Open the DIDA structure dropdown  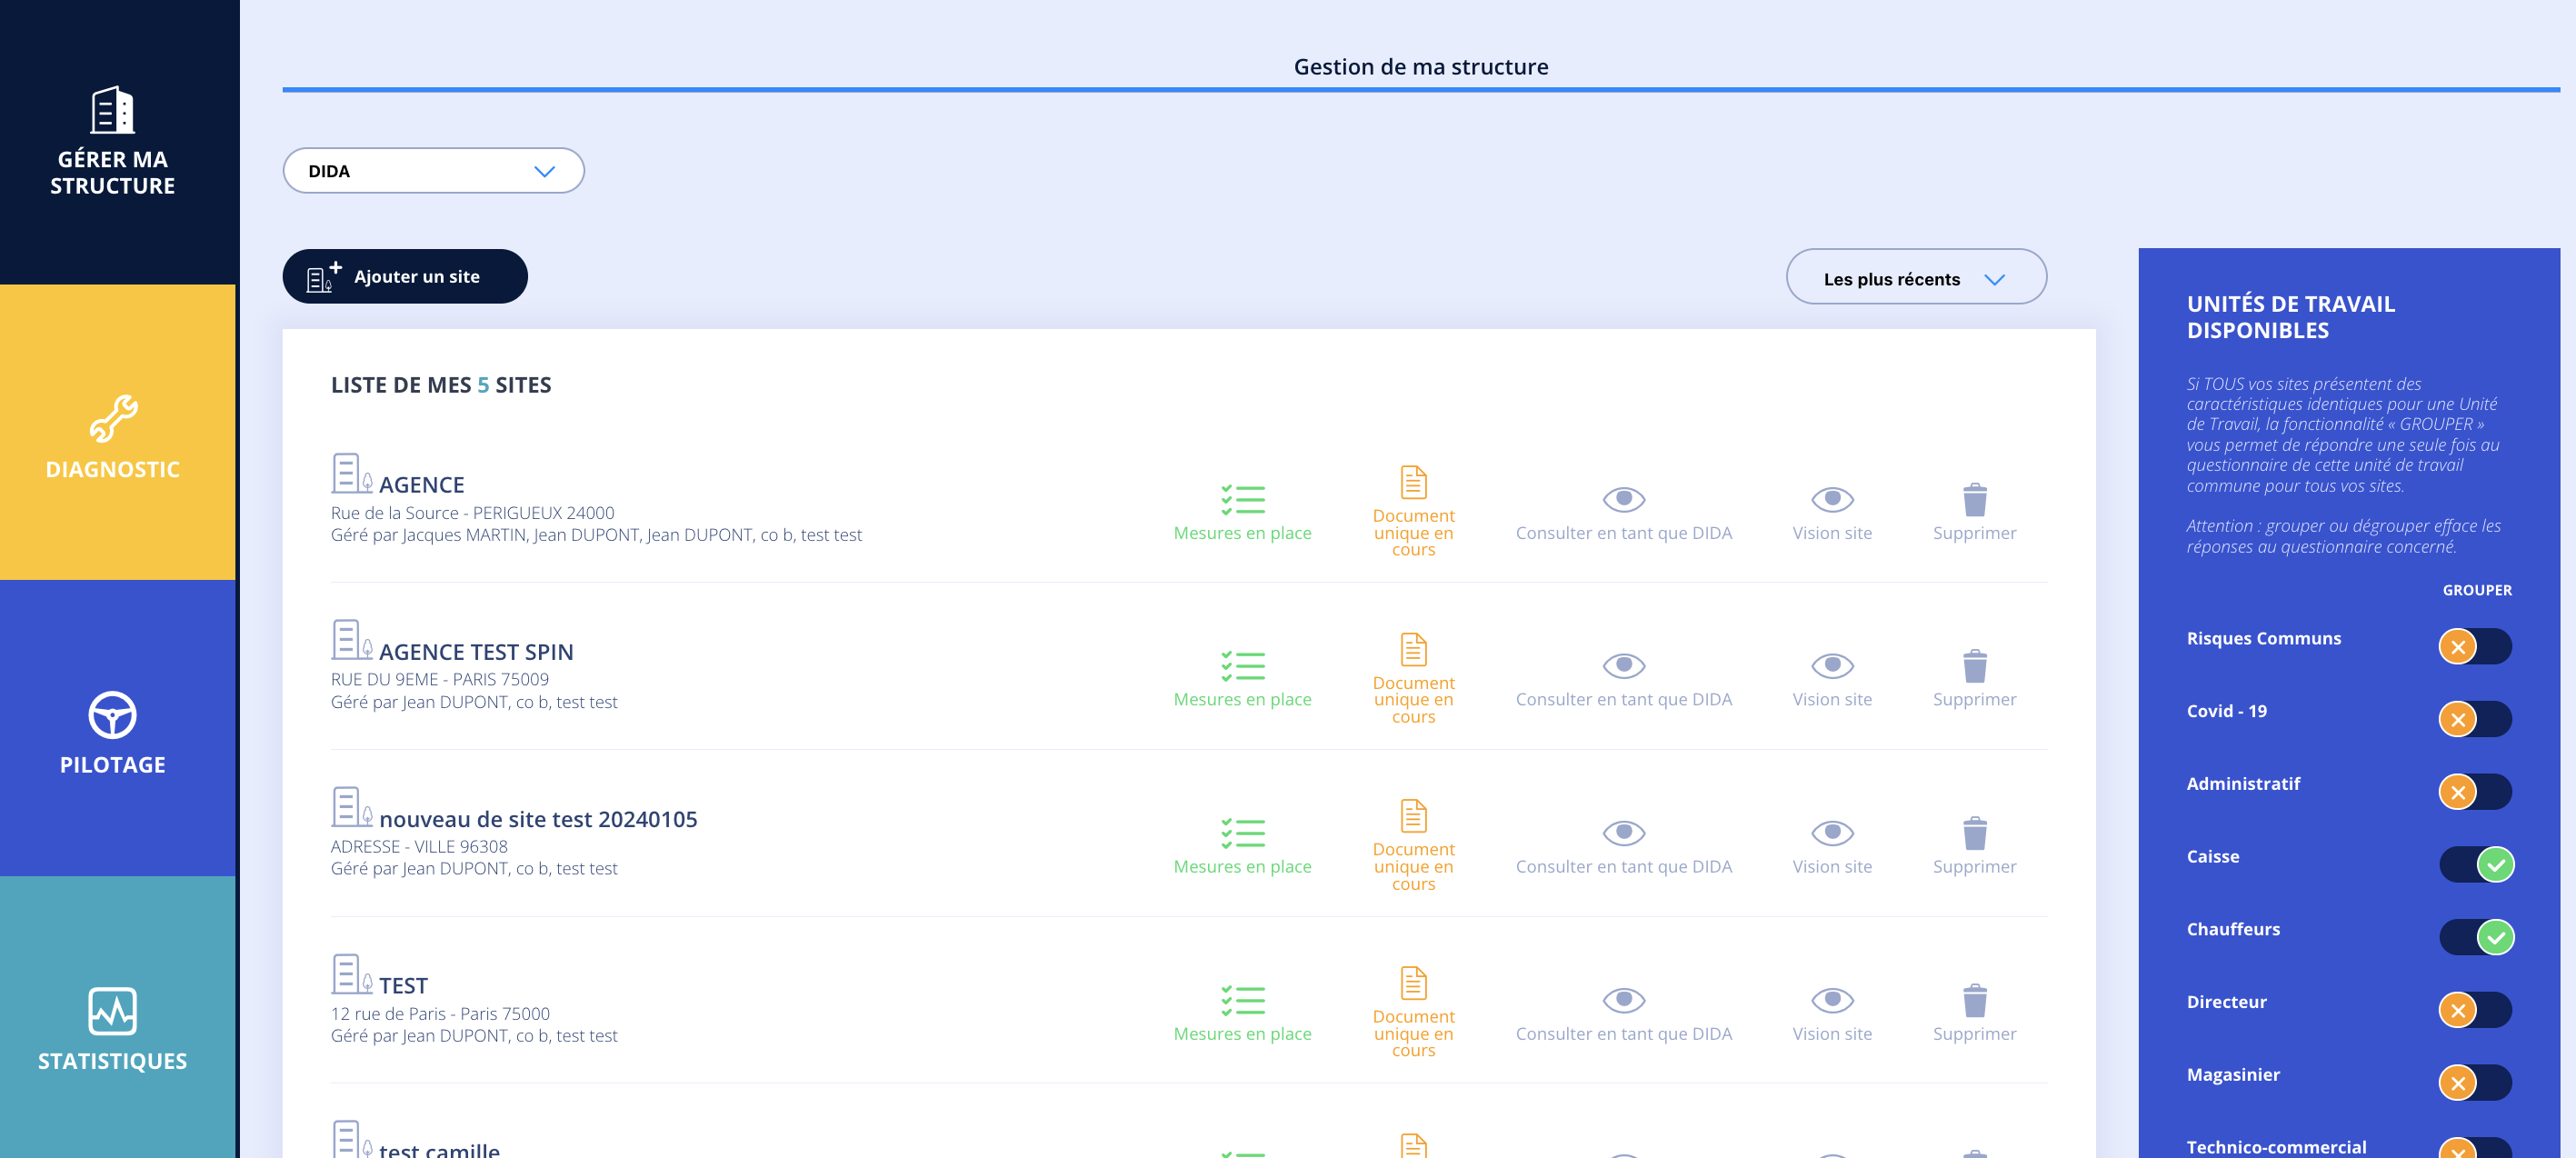pos(433,171)
